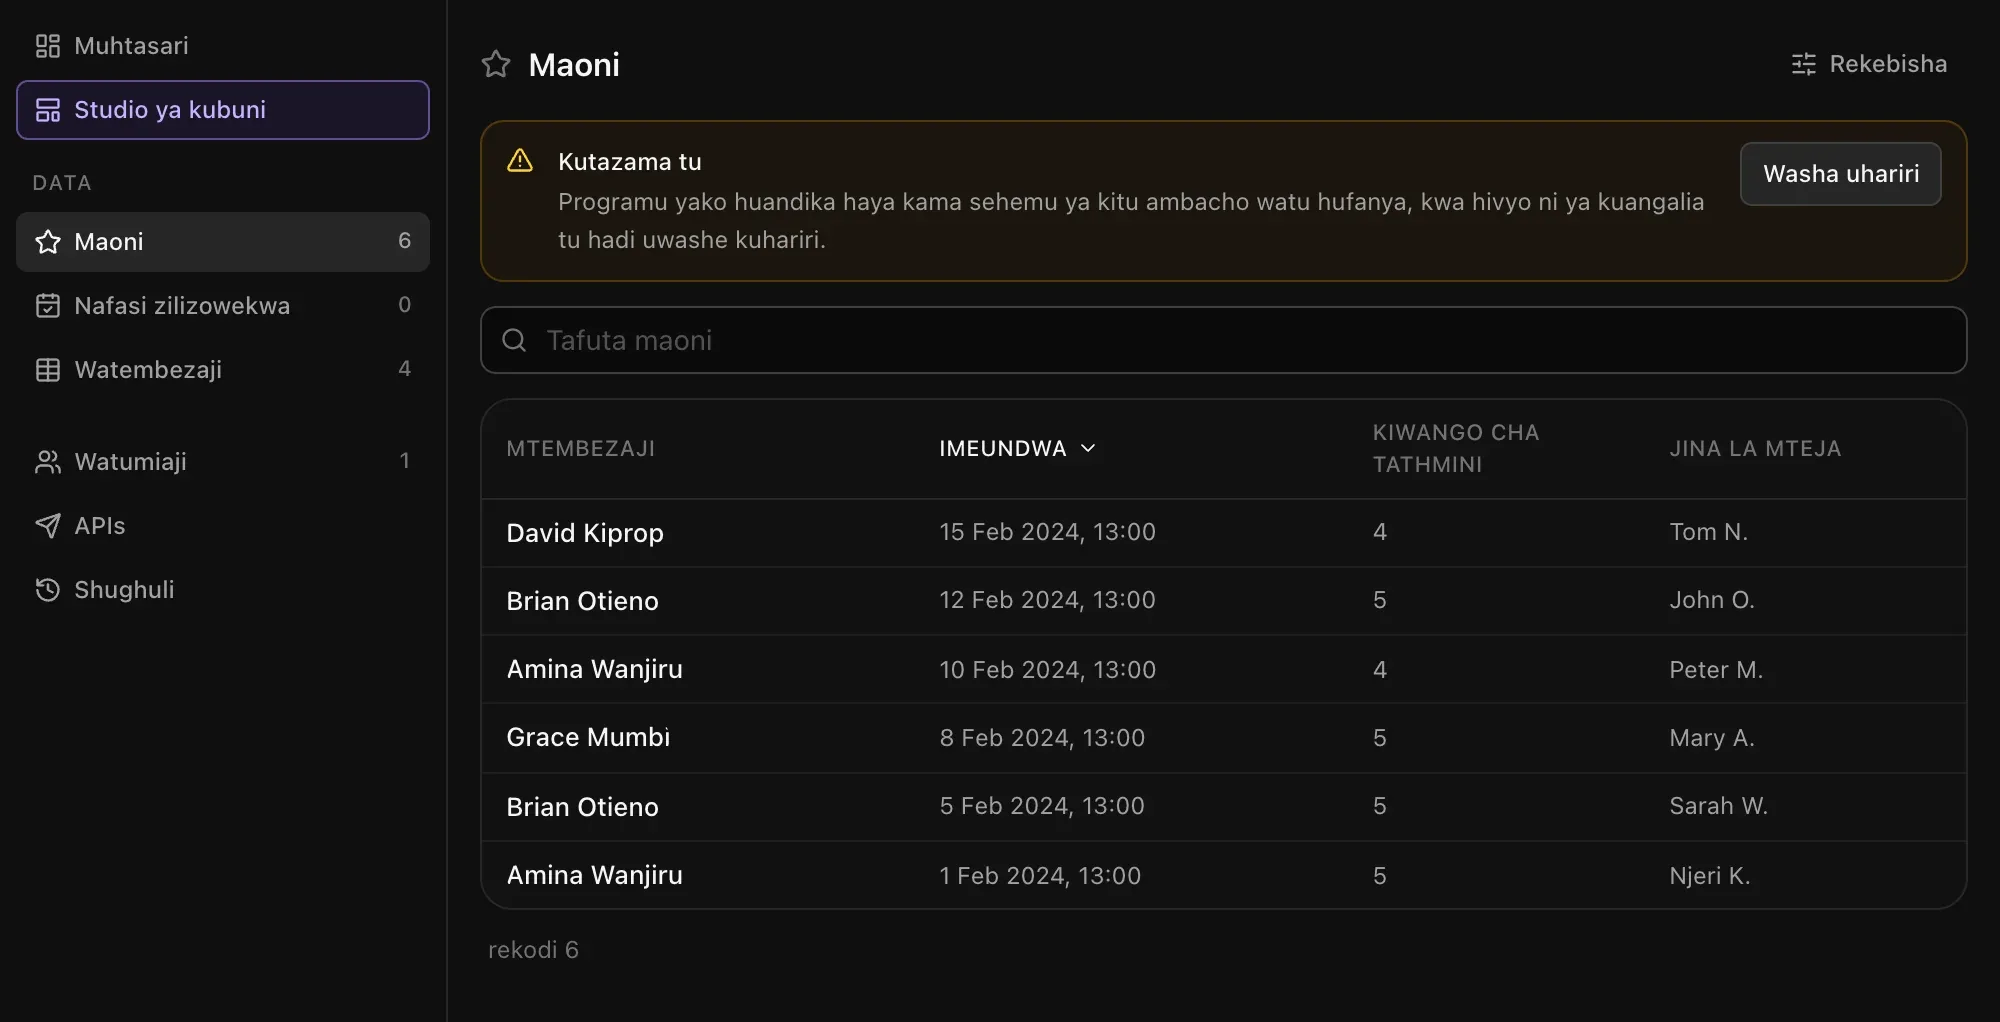Click the history icon for Shughuli
This screenshot has width=2000, height=1022.
[x=47, y=590]
